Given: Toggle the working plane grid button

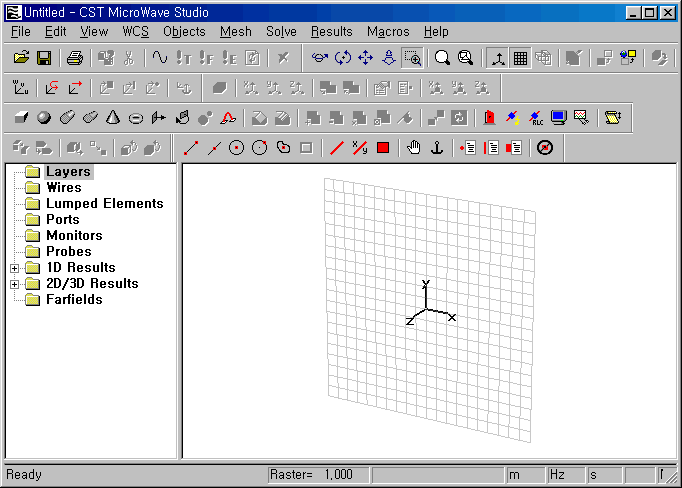Looking at the screenshot, I should (520, 58).
